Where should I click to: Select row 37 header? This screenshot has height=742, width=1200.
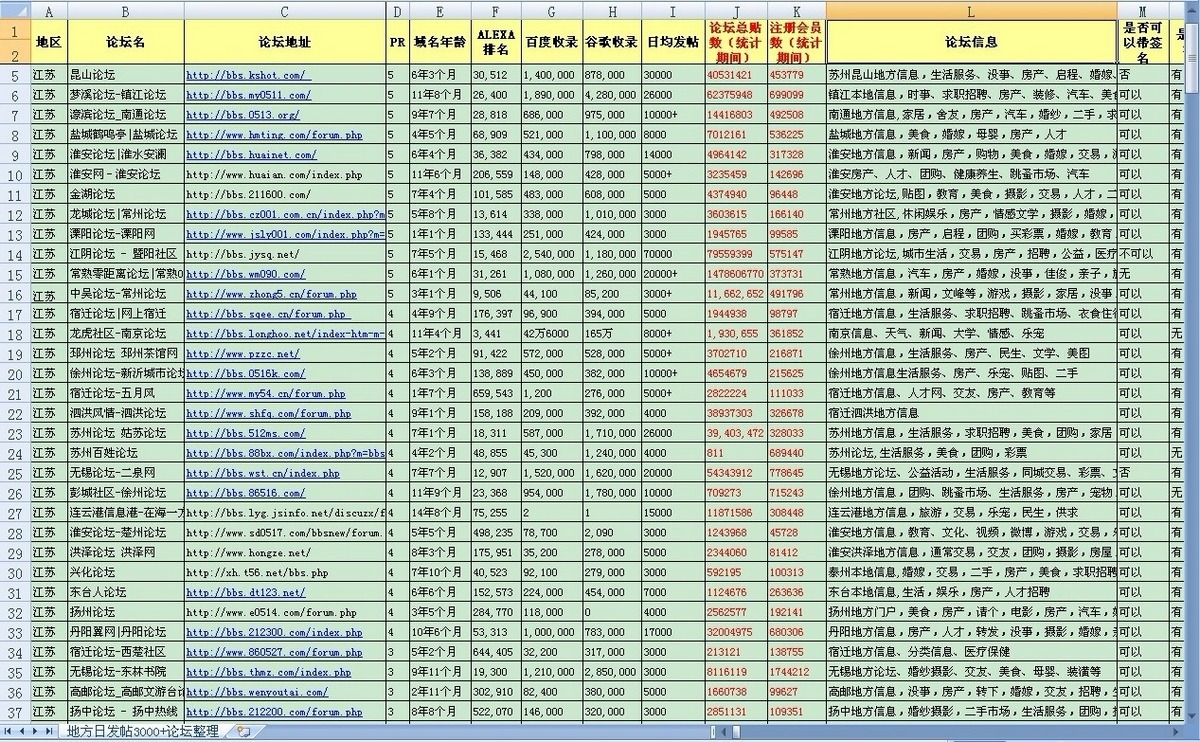point(14,711)
